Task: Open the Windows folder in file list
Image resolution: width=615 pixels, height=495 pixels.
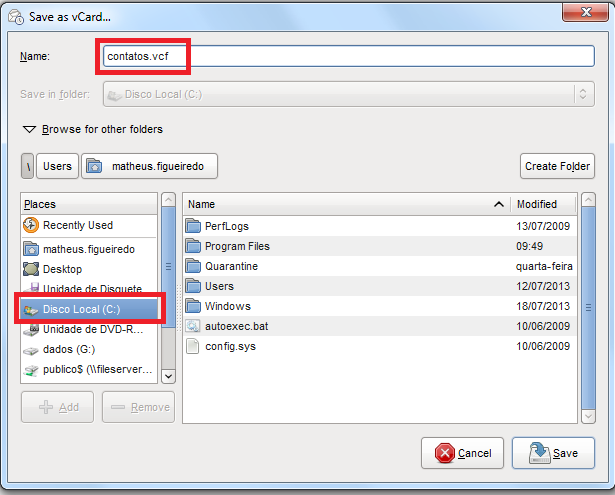Action: coord(227,306)
